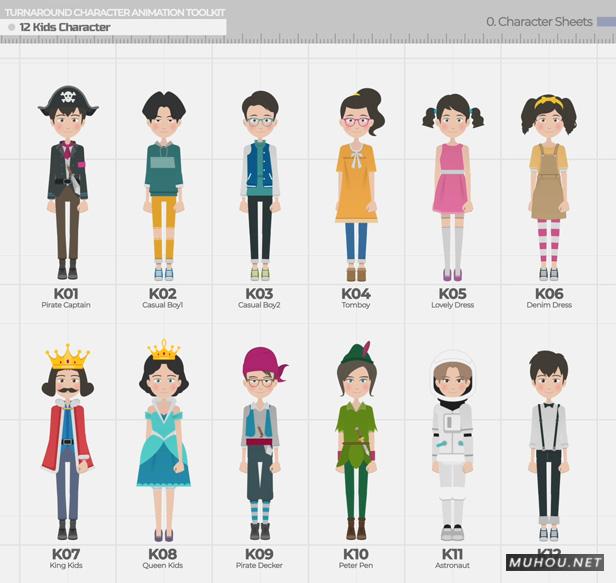Select the K10 Peter Pen character
The image size is (616, 583).
[356, 440]
